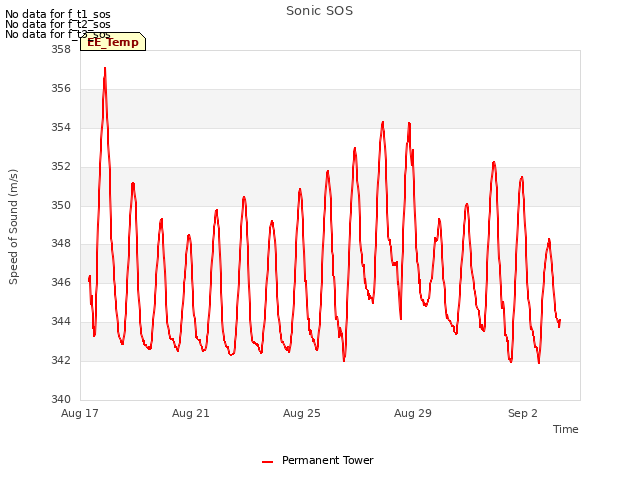Click the Sep 2 x-axis label
Viewport: 640px width, 480px height.
(522, 413)
